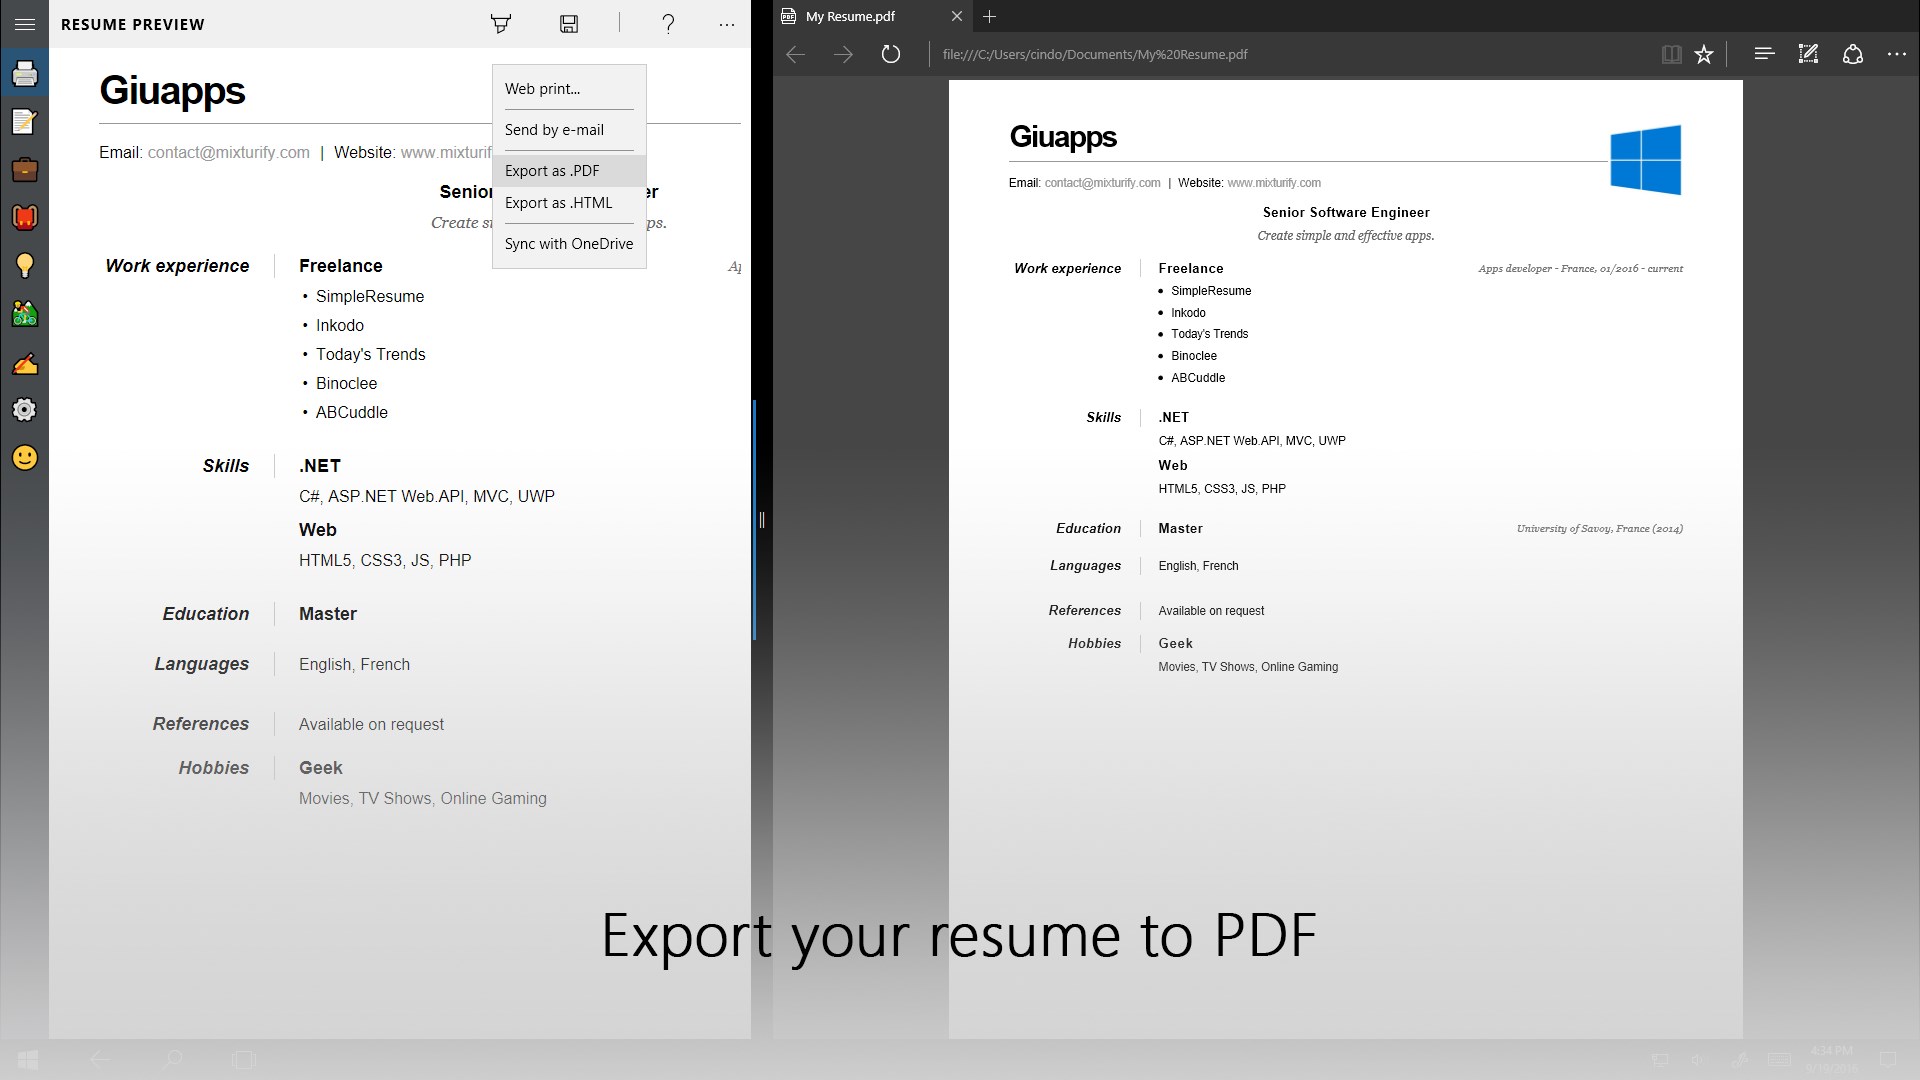The height and width of the screenshot is (1080, 1920).
Task: Open the question mark help button
Action: click(x=668, y=24)
